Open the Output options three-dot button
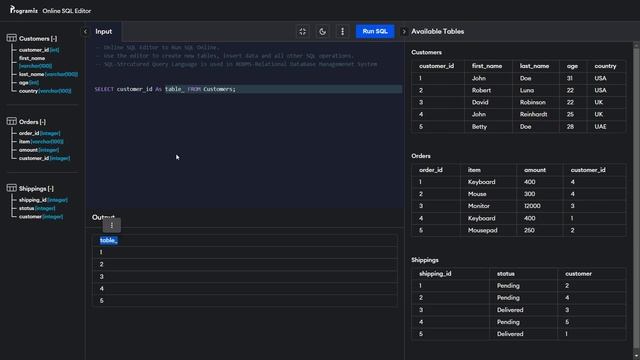The width and height of the screenshot is (640, 360). point(112,225)
